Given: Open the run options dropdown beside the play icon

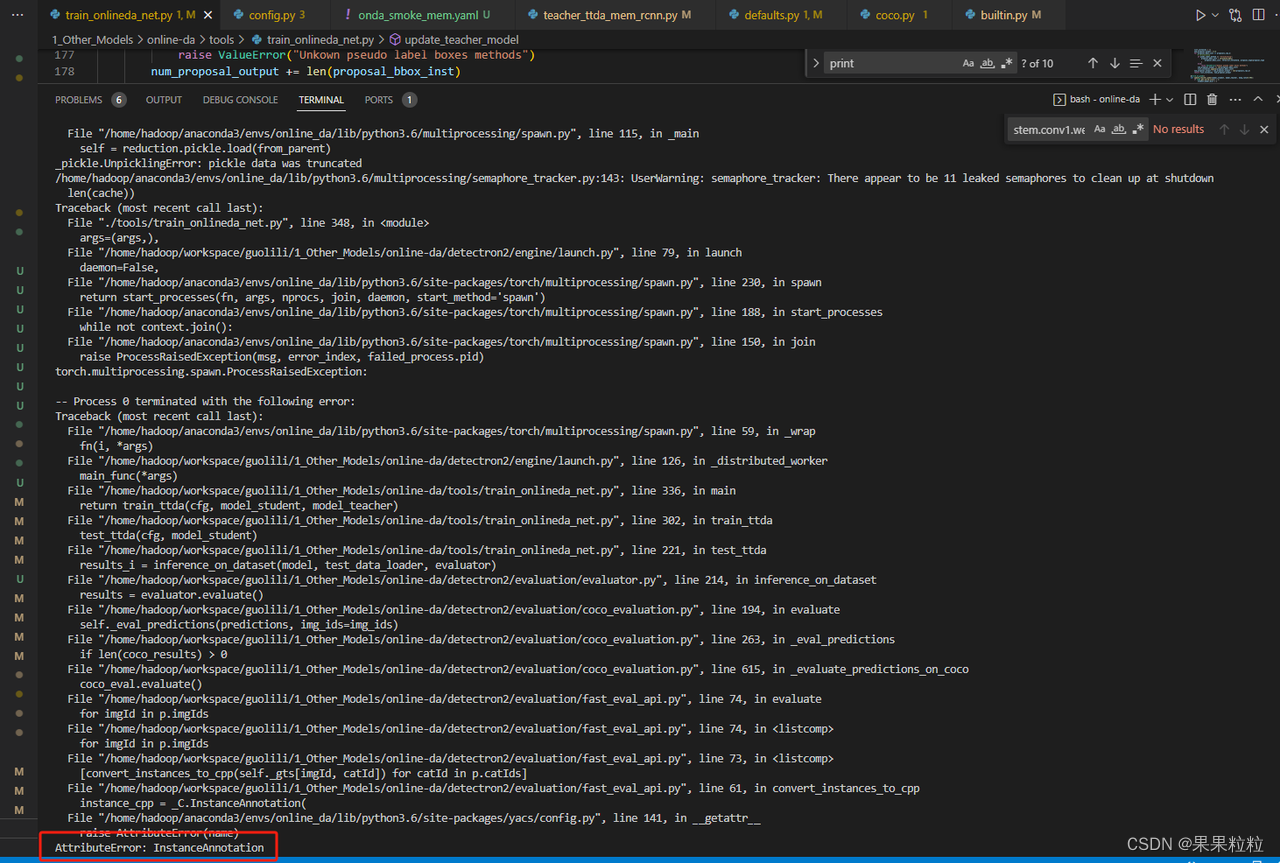Looking at the screenshot, I should [1215, 15].
